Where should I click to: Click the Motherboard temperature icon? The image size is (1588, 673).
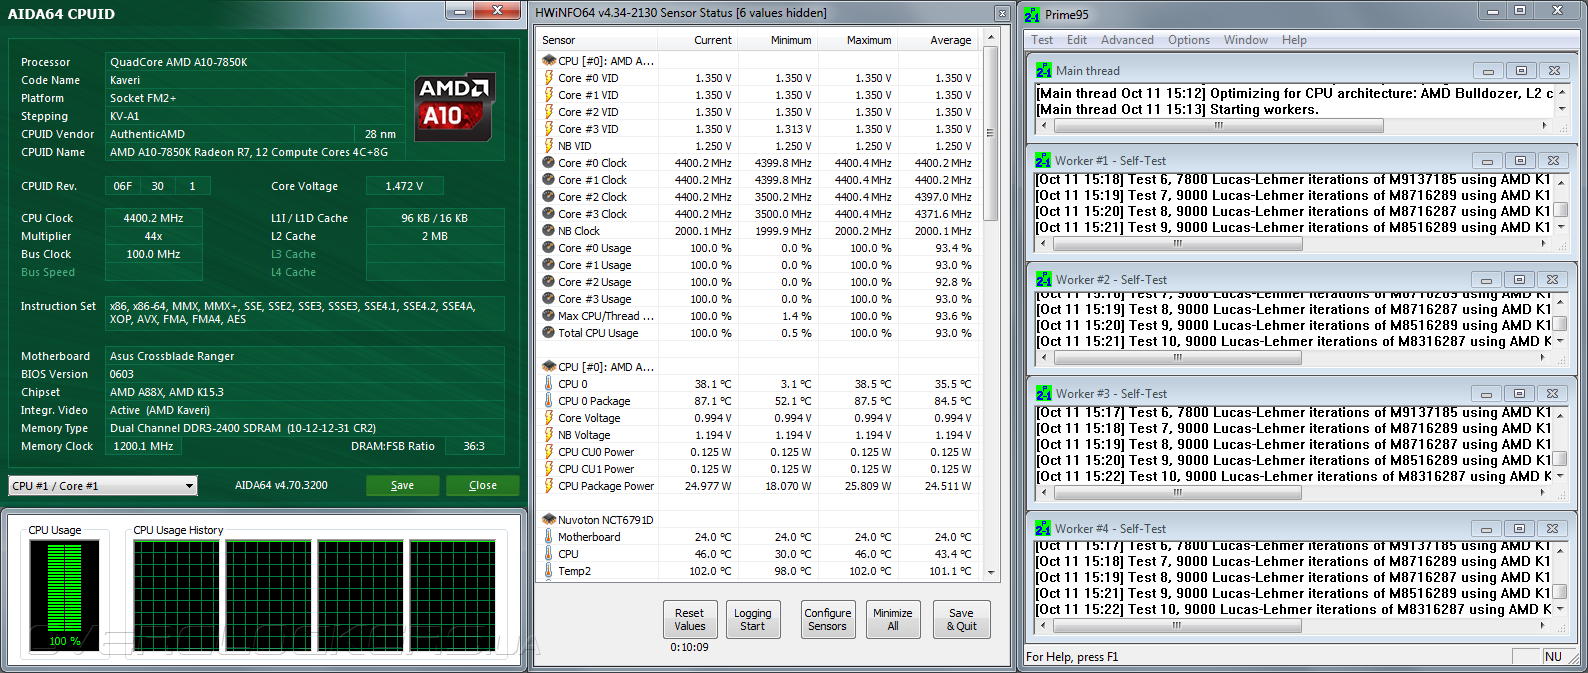[548, 537]
